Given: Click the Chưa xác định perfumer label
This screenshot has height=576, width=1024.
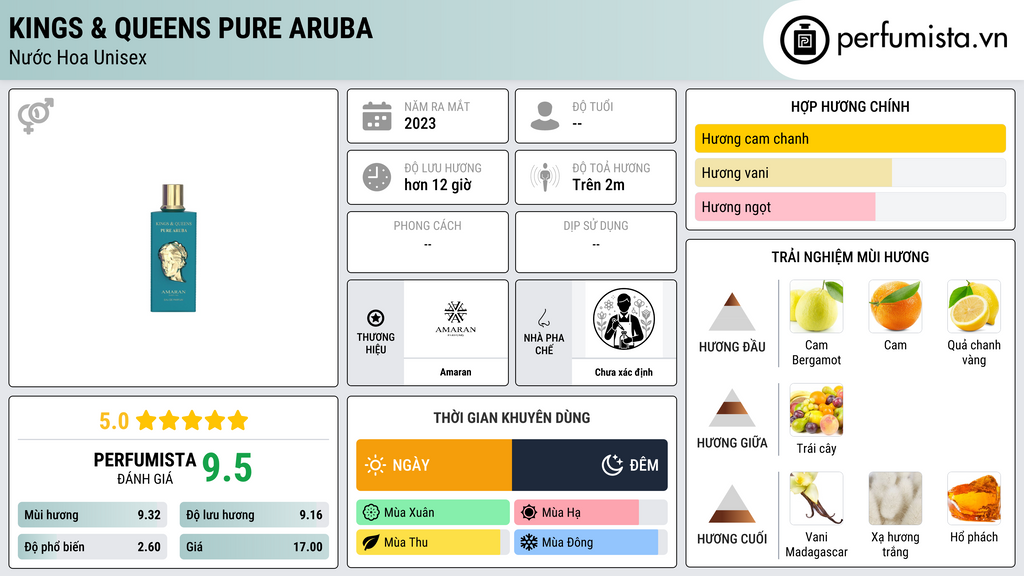Looking at the screenshot, I should pos(624,372).
